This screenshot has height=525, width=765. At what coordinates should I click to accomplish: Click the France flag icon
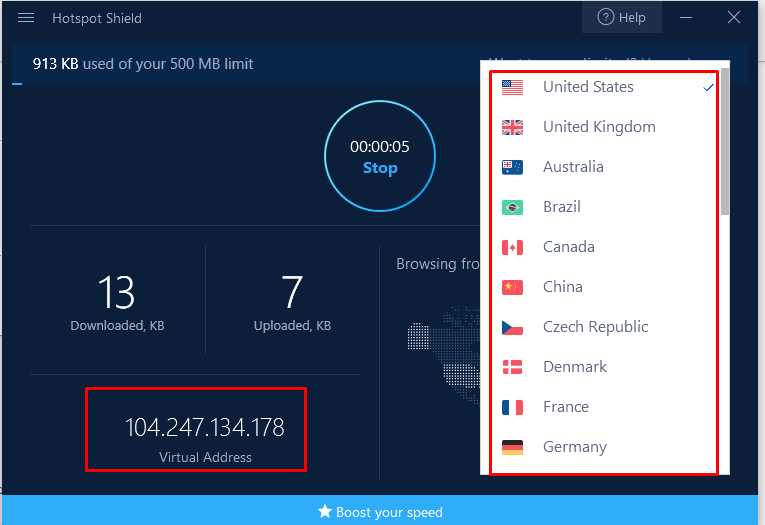[512, 407]
